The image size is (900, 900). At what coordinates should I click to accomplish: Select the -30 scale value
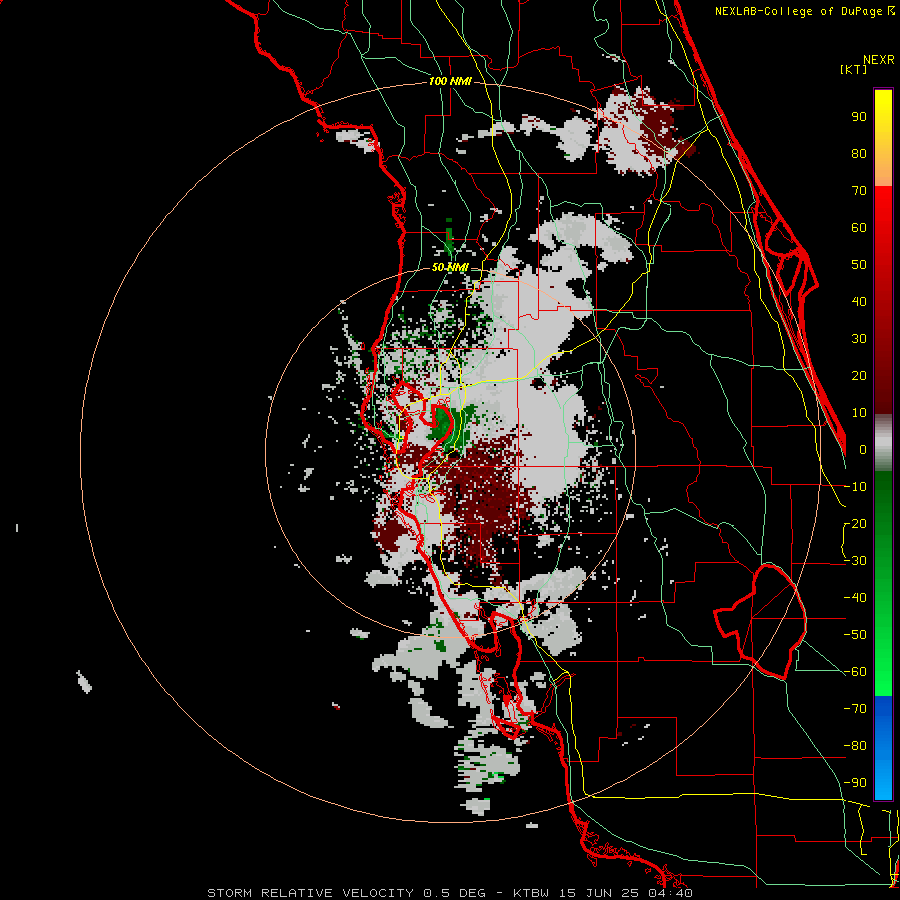coord(855,561)
